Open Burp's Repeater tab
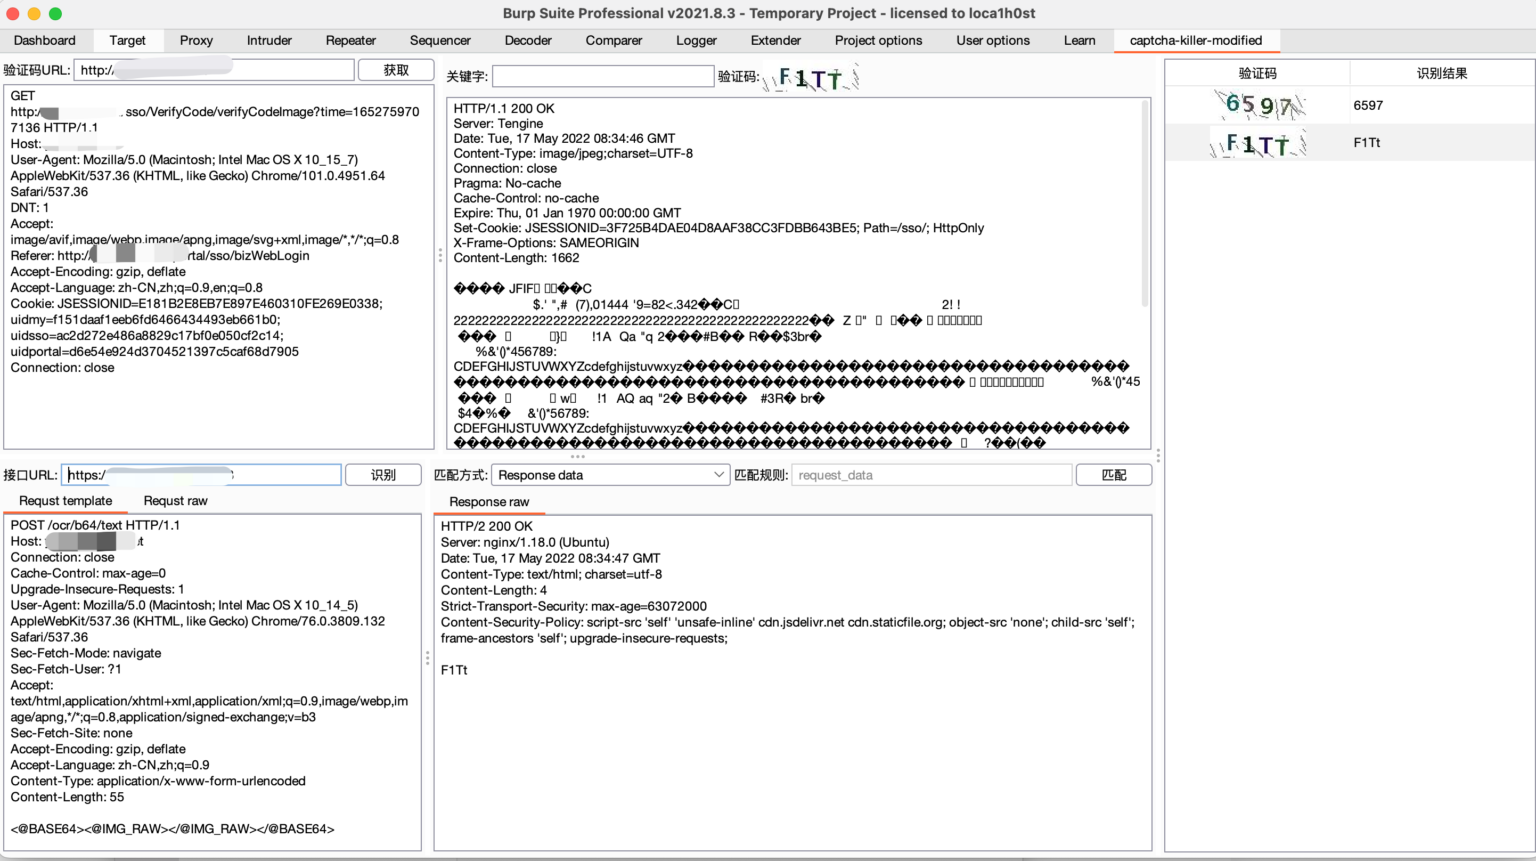This screenshot has height=861, width=1536. click(x=350, y=40)
